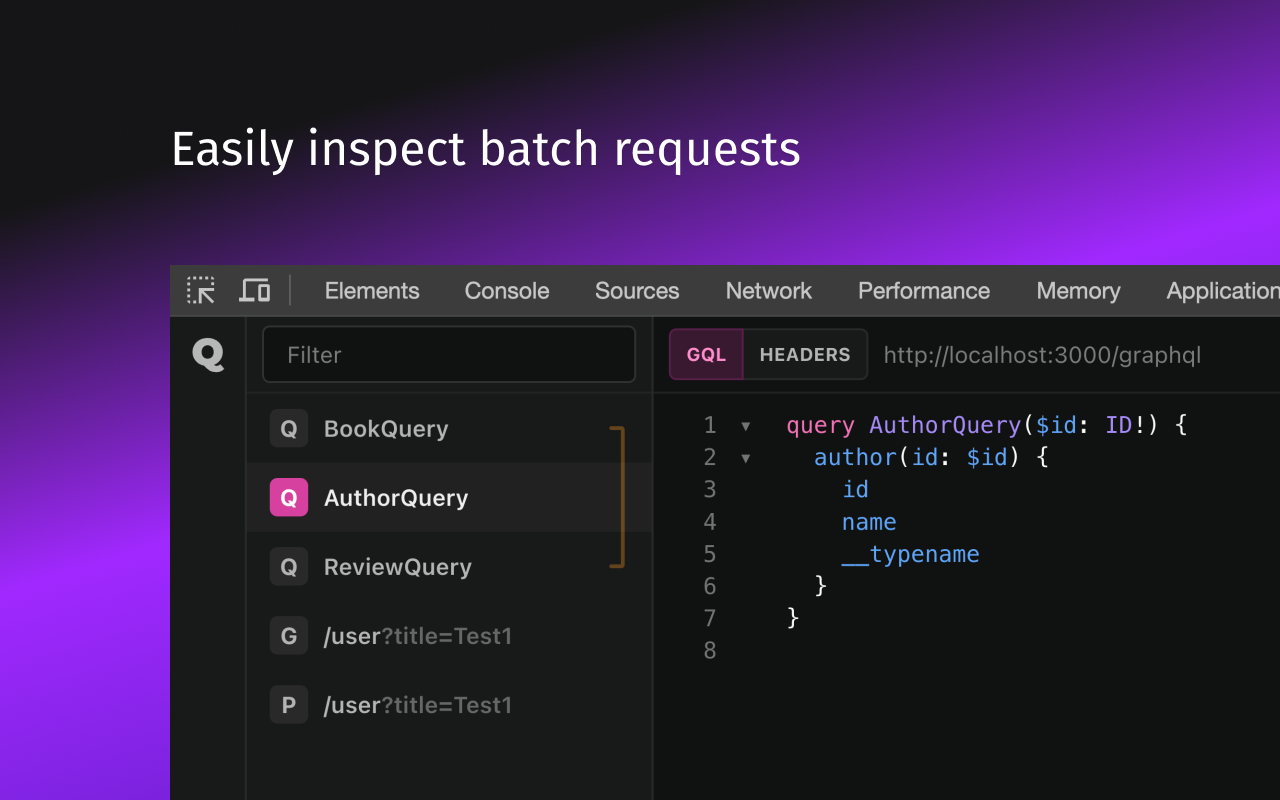Click the 'author(id: $id)' code line
This screenshot has width=1280, height=800.
point(930,457)
